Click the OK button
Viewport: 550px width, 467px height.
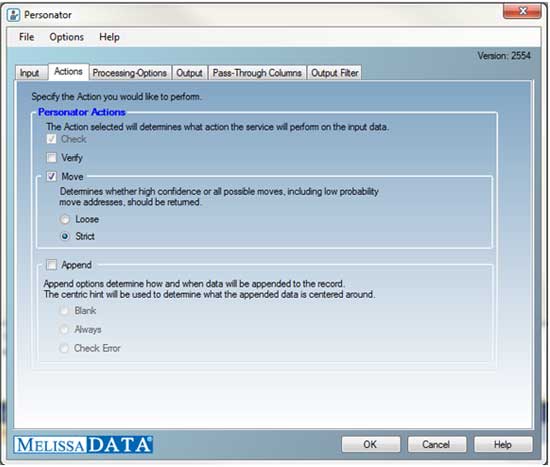coord(370,445)
